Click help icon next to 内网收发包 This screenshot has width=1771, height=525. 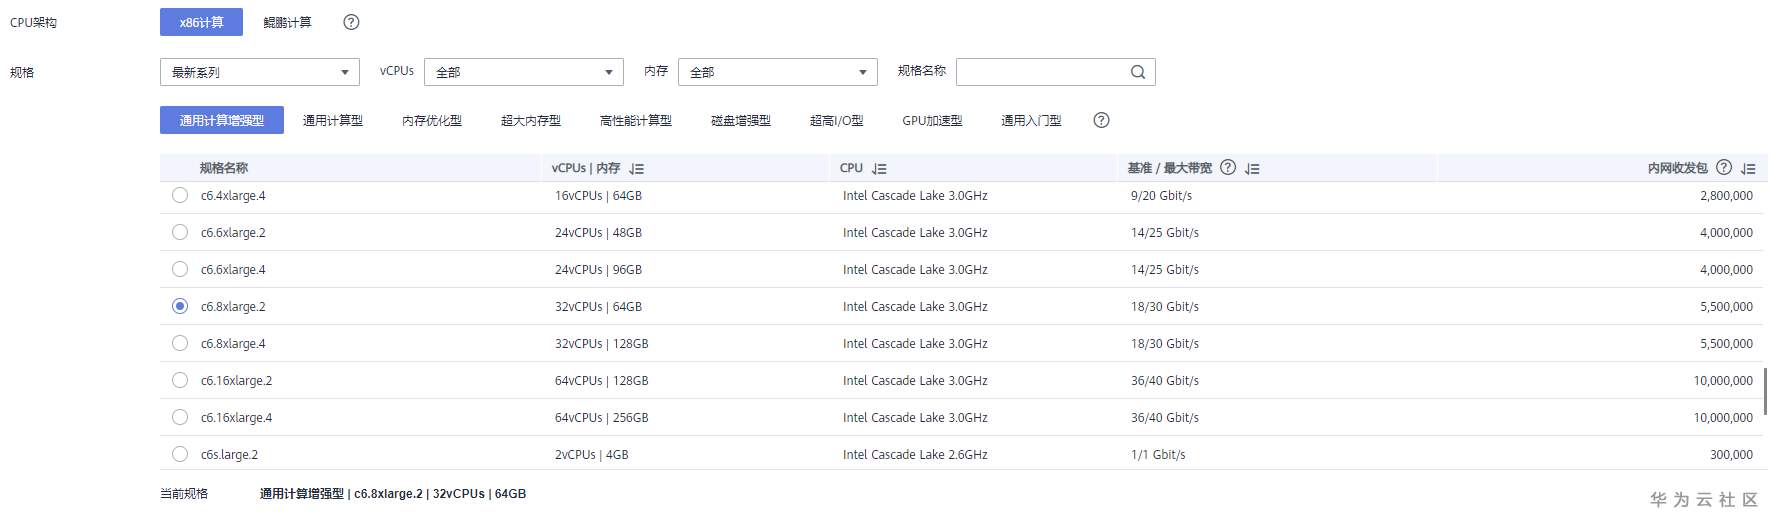tap(1724, 168)
